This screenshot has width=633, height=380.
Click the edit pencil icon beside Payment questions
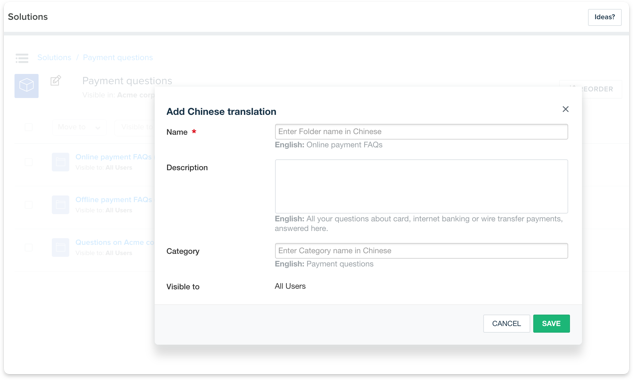tap(55, 81)
